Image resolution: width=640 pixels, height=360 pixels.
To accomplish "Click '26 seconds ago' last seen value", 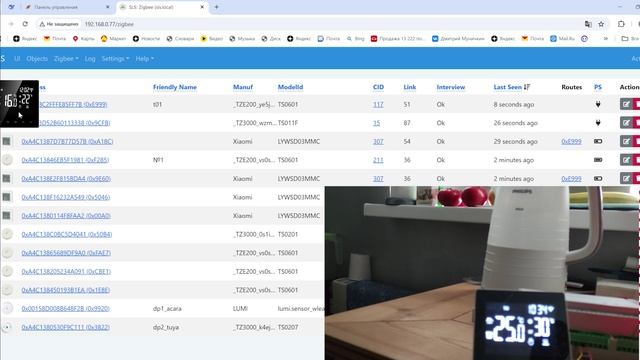I will click(516, 123).
